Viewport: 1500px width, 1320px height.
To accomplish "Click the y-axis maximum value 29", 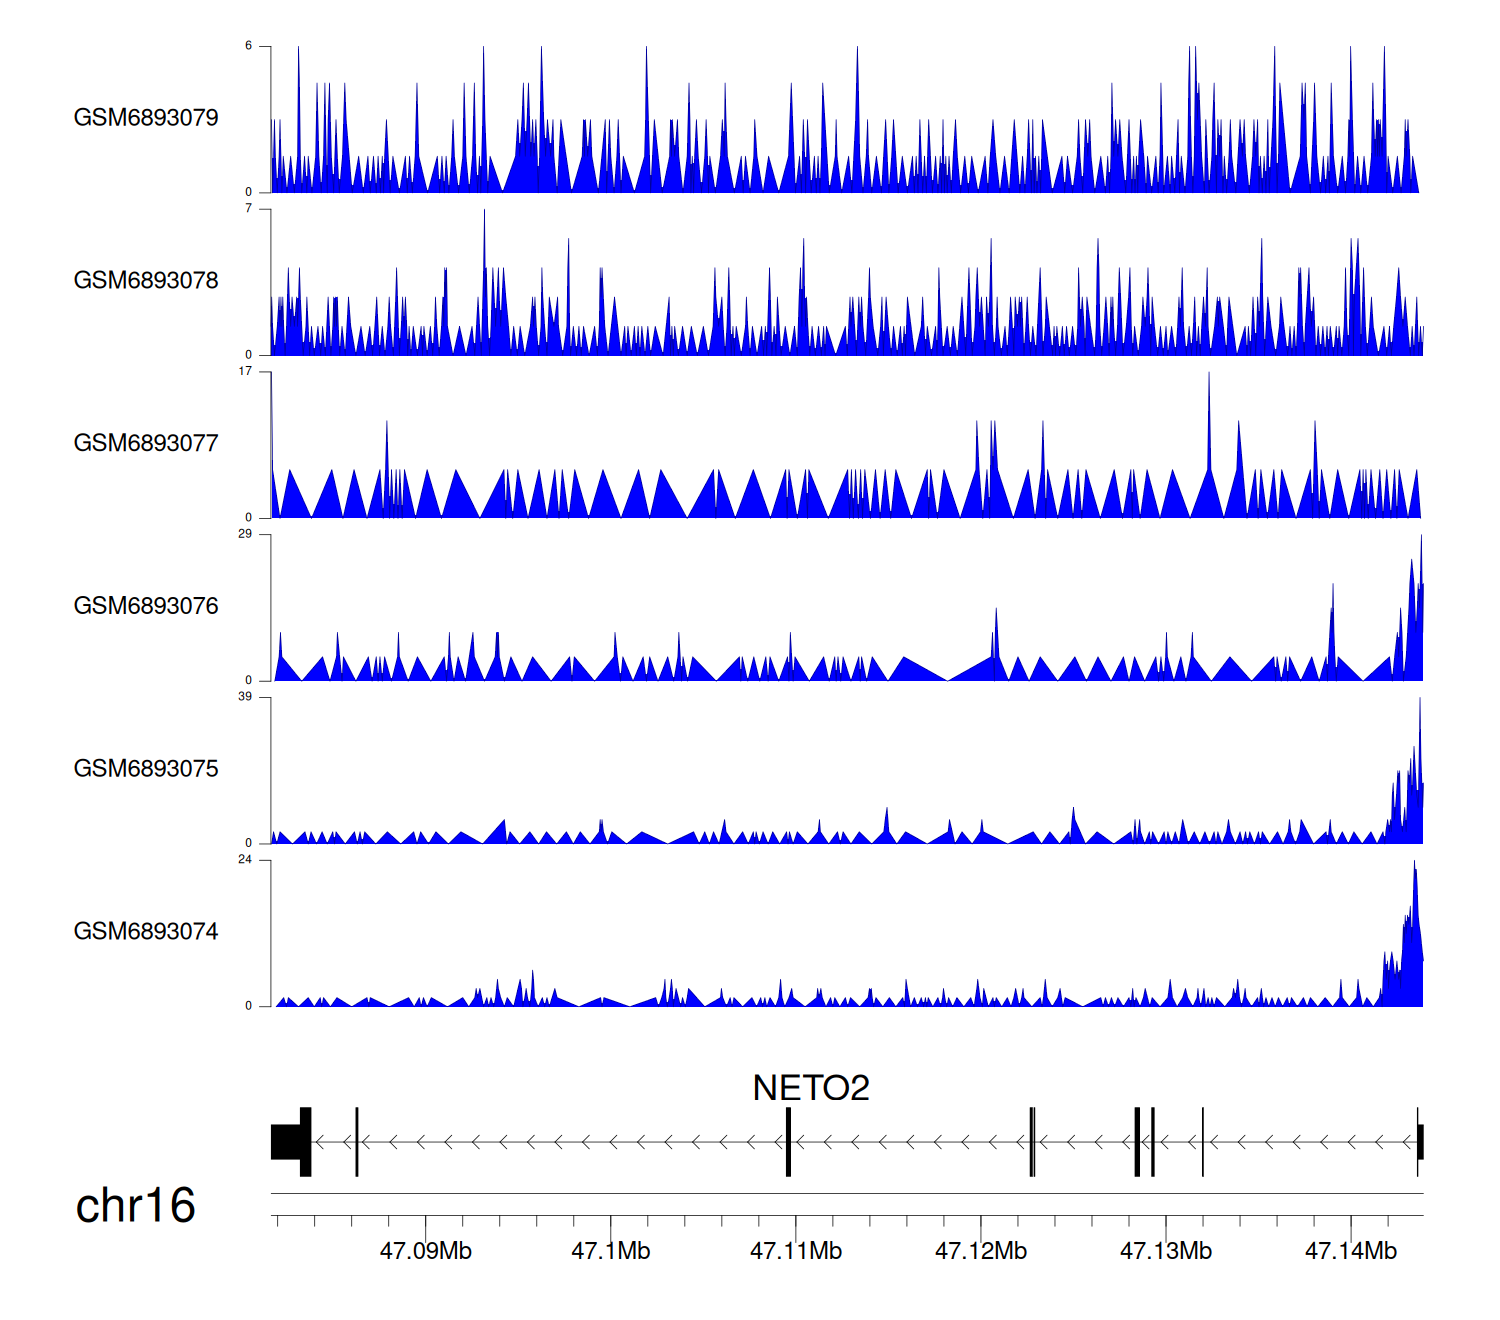I will tap(245, 534).
